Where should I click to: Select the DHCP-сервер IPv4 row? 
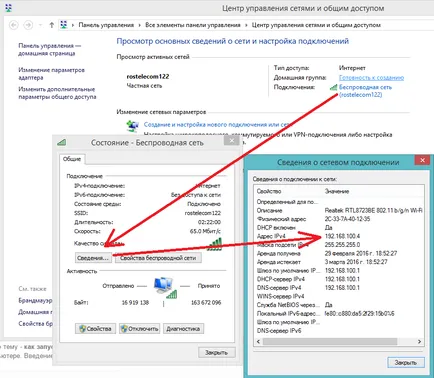(x=339, y=279)
